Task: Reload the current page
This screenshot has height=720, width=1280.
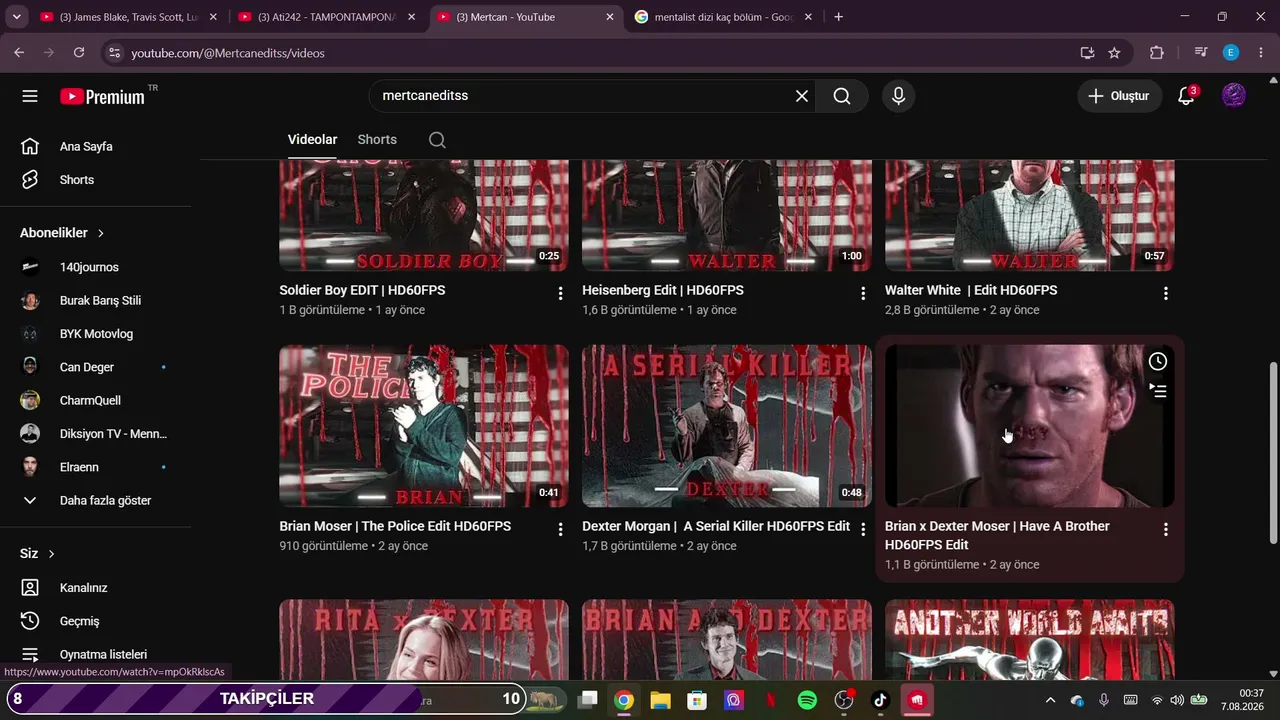Action: [x=79, y=53]
